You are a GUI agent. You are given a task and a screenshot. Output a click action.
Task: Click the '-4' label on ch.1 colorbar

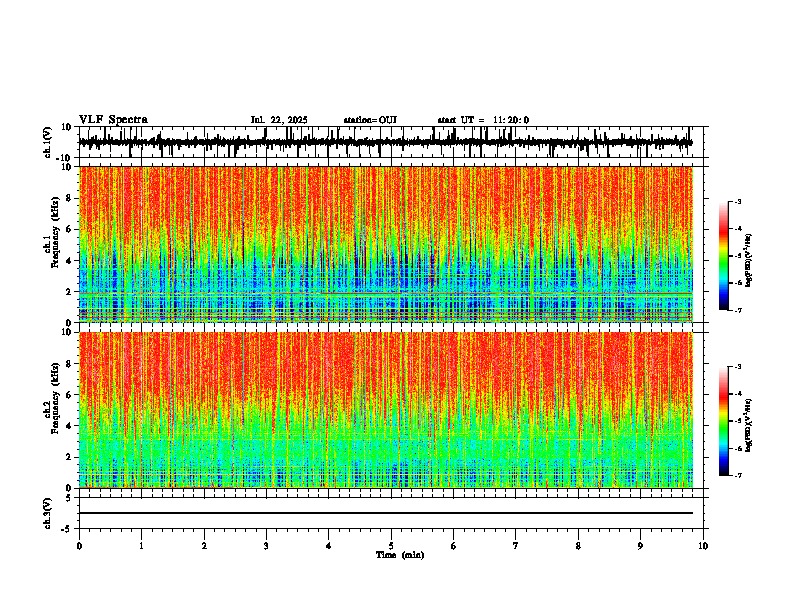point(738,229)
